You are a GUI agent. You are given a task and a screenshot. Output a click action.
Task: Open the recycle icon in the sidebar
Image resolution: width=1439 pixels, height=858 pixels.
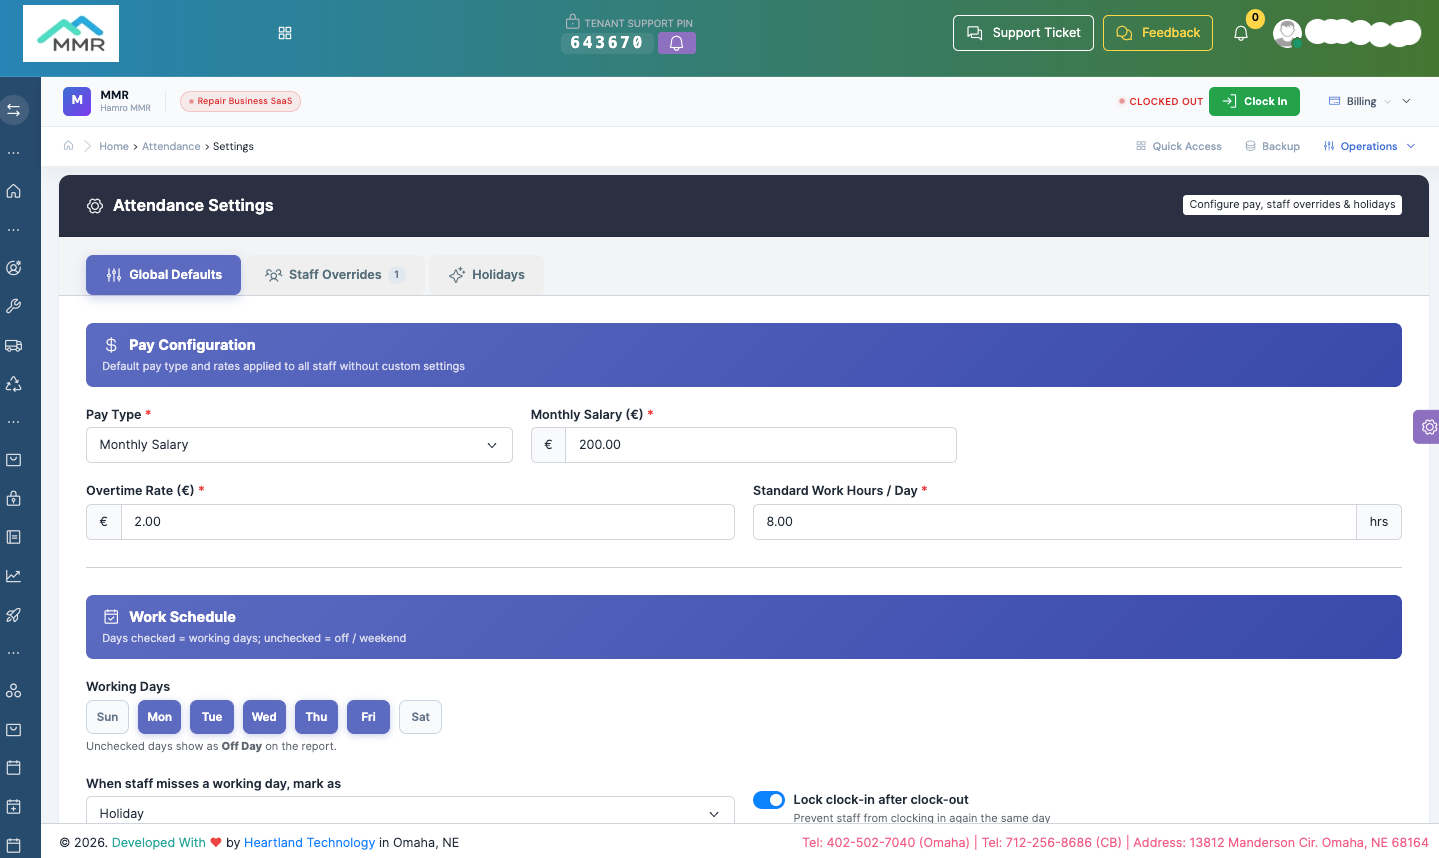coord(14,384)
